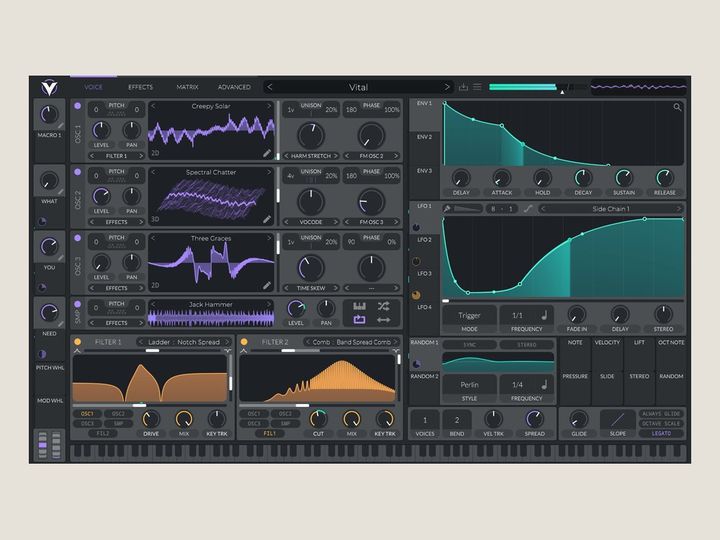The width and height of the screenshot is (720, 540).
Task: Toggle FIL1 input on Filter 2
Action: coord(269,433)
